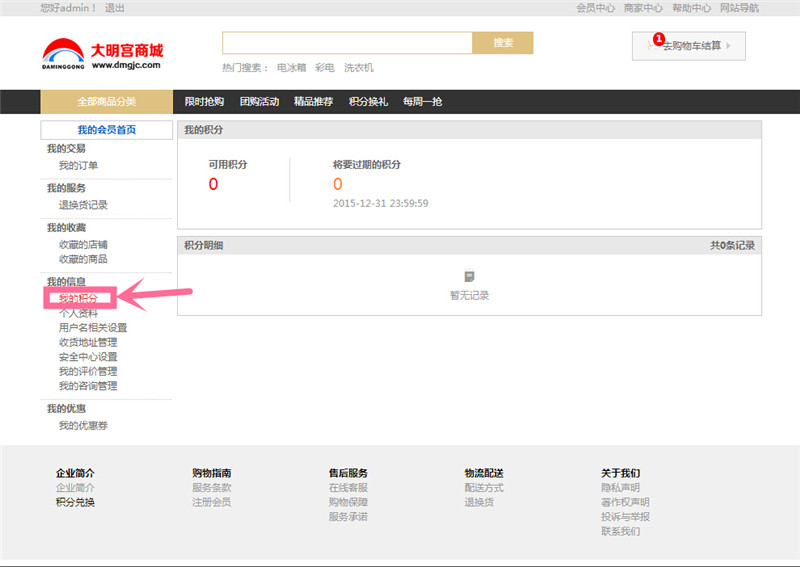This screenshot has width=800, height=567.
Task: Open footer link 联系我们
Action: [x=620, y=531]
